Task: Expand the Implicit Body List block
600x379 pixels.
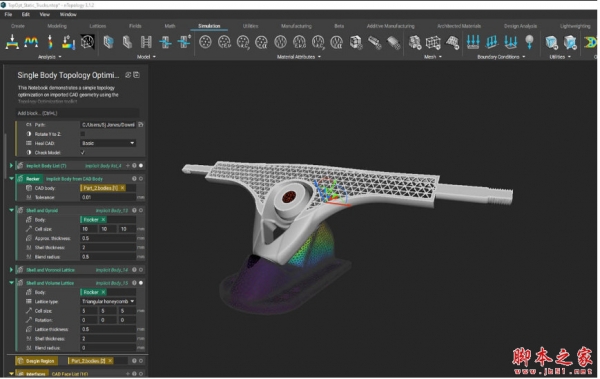Action: coord(11,166)
